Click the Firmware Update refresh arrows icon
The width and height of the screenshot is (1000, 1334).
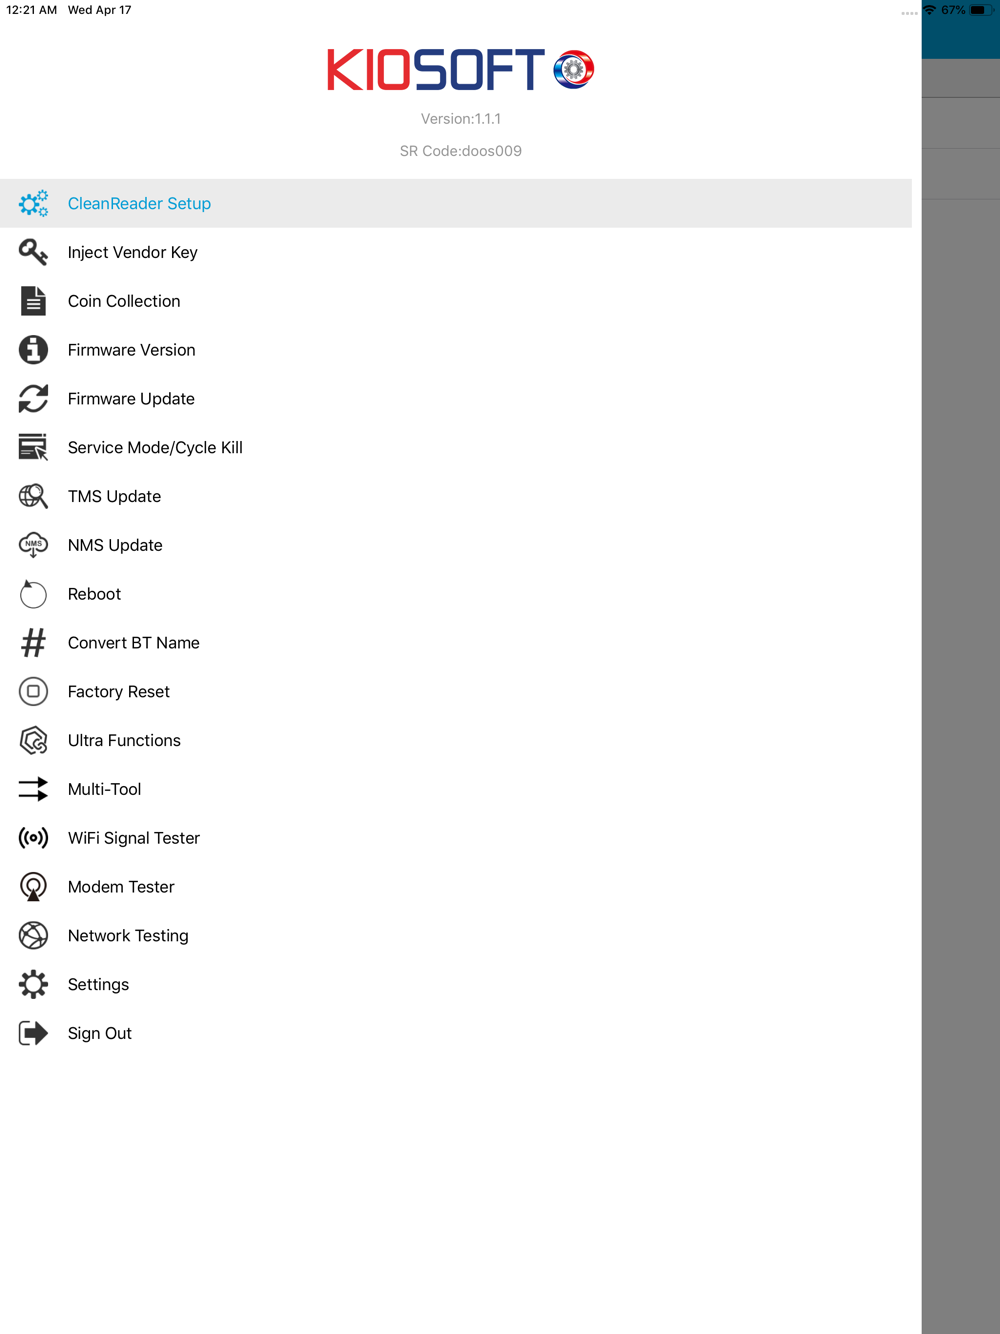[x=33, y=399]
